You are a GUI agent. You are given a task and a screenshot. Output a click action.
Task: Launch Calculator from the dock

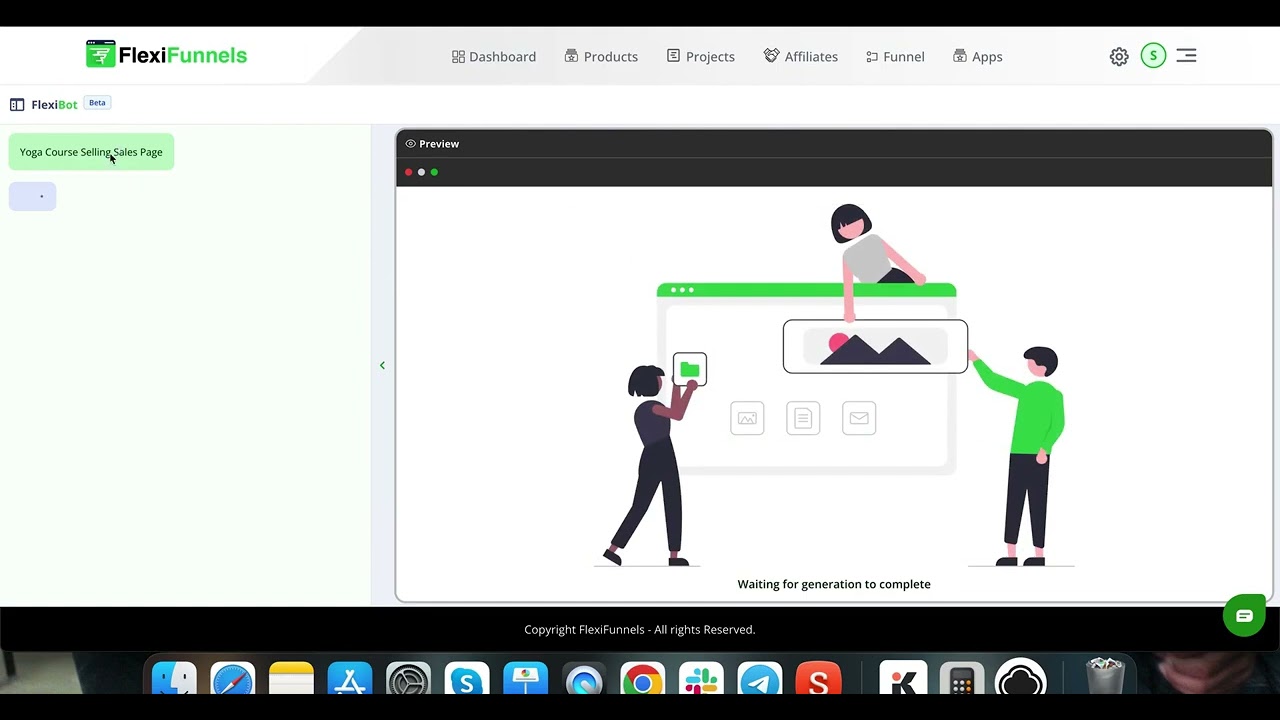point(961,678)
